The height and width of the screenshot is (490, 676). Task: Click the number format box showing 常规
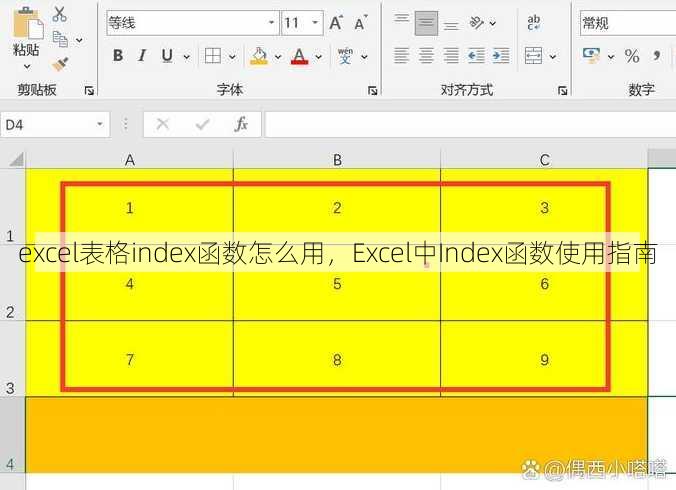(628, 23)
